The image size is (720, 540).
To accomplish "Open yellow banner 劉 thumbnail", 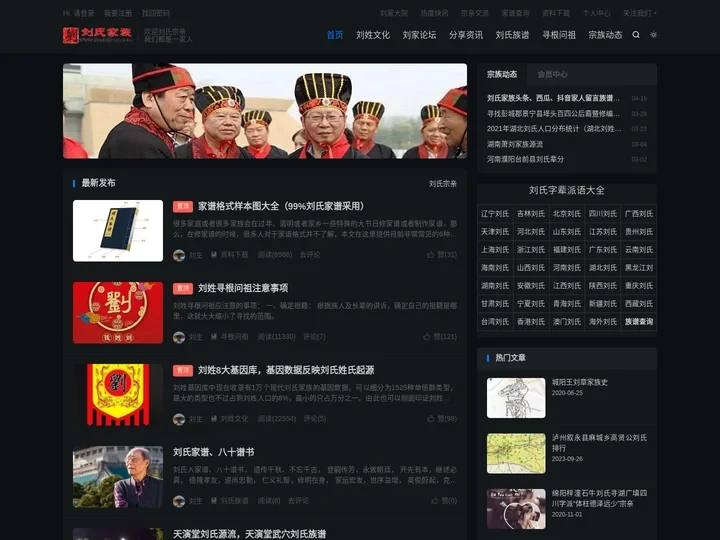I will click(118, 395).
